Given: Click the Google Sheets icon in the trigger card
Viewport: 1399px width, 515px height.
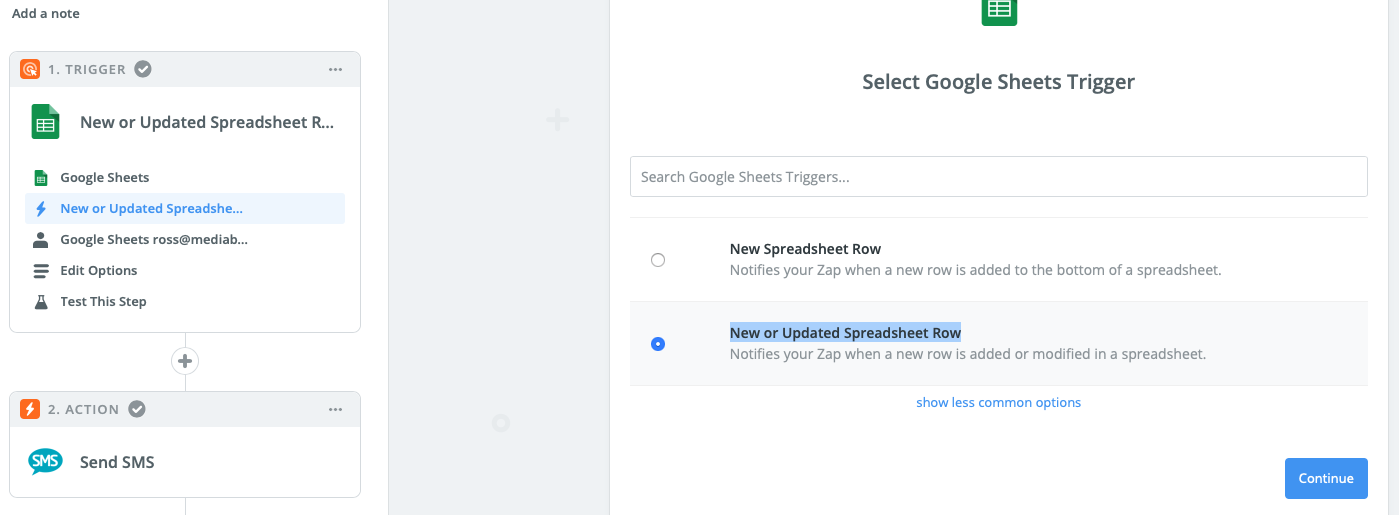Looking at the screenshot, I should pyautogui.click(x=45, y=122).
